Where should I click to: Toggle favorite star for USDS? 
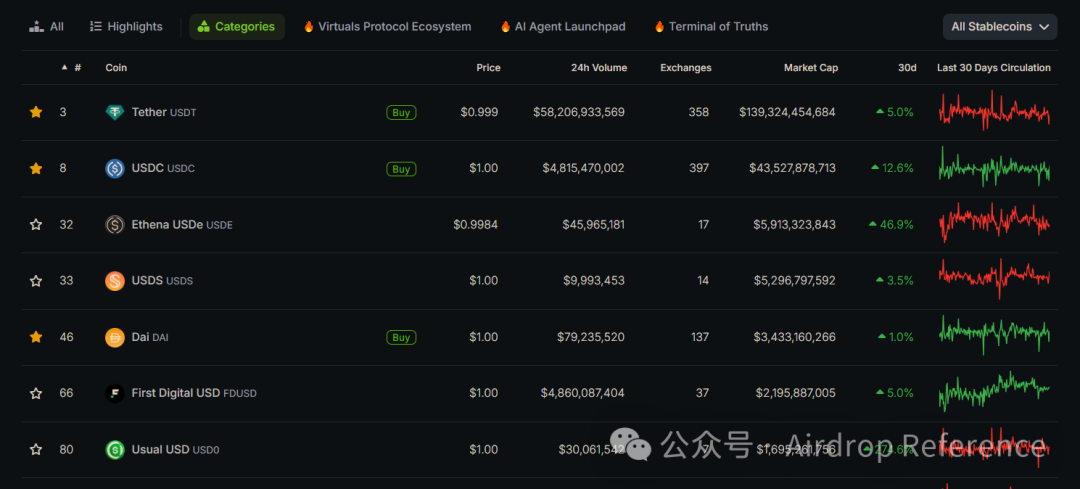[x=36, y=281]
